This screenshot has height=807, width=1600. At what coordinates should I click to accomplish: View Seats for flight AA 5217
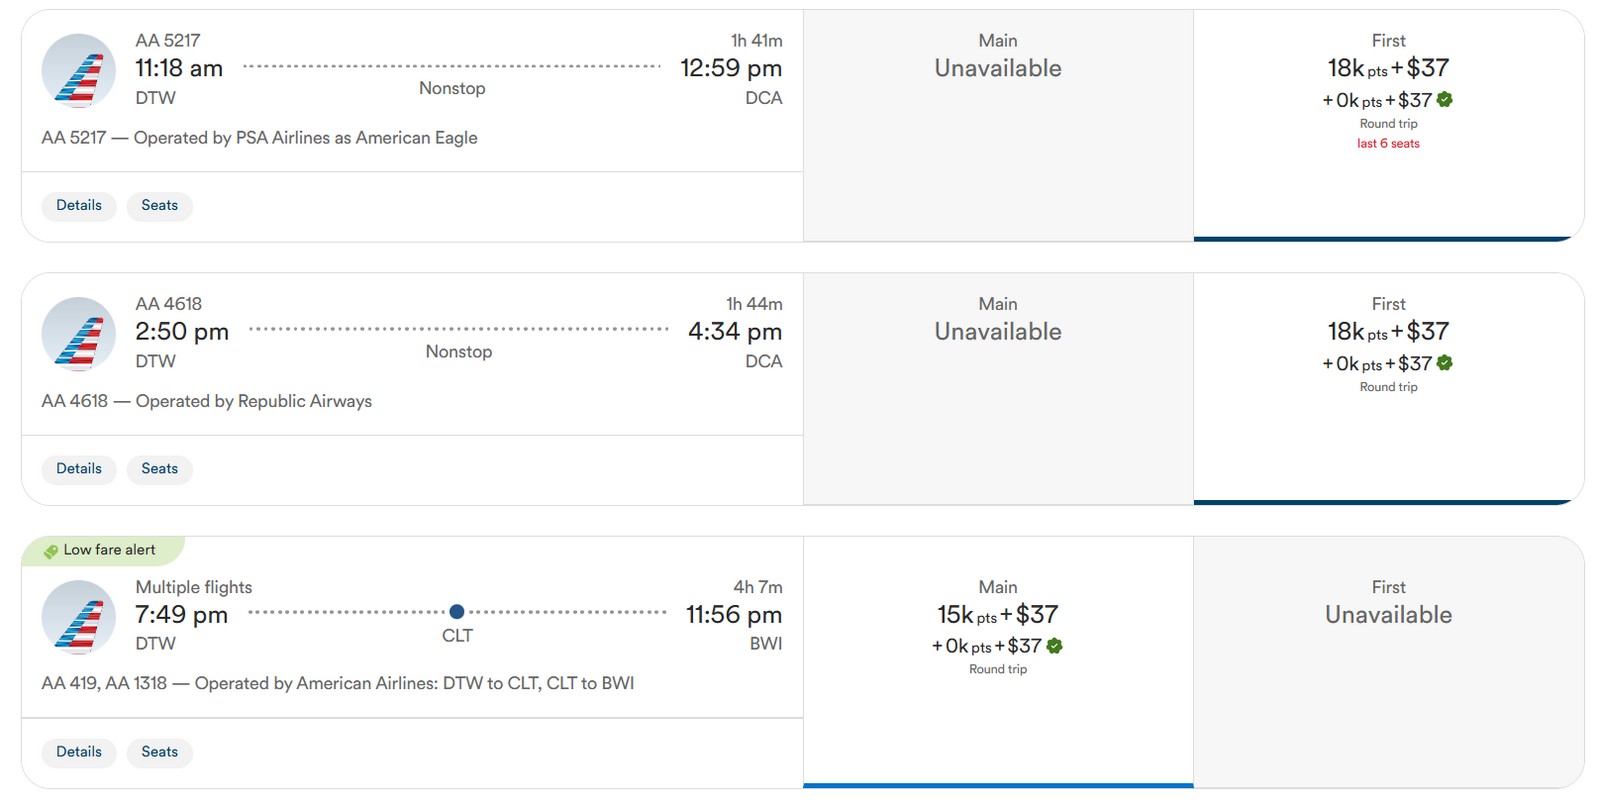(159, 206)
